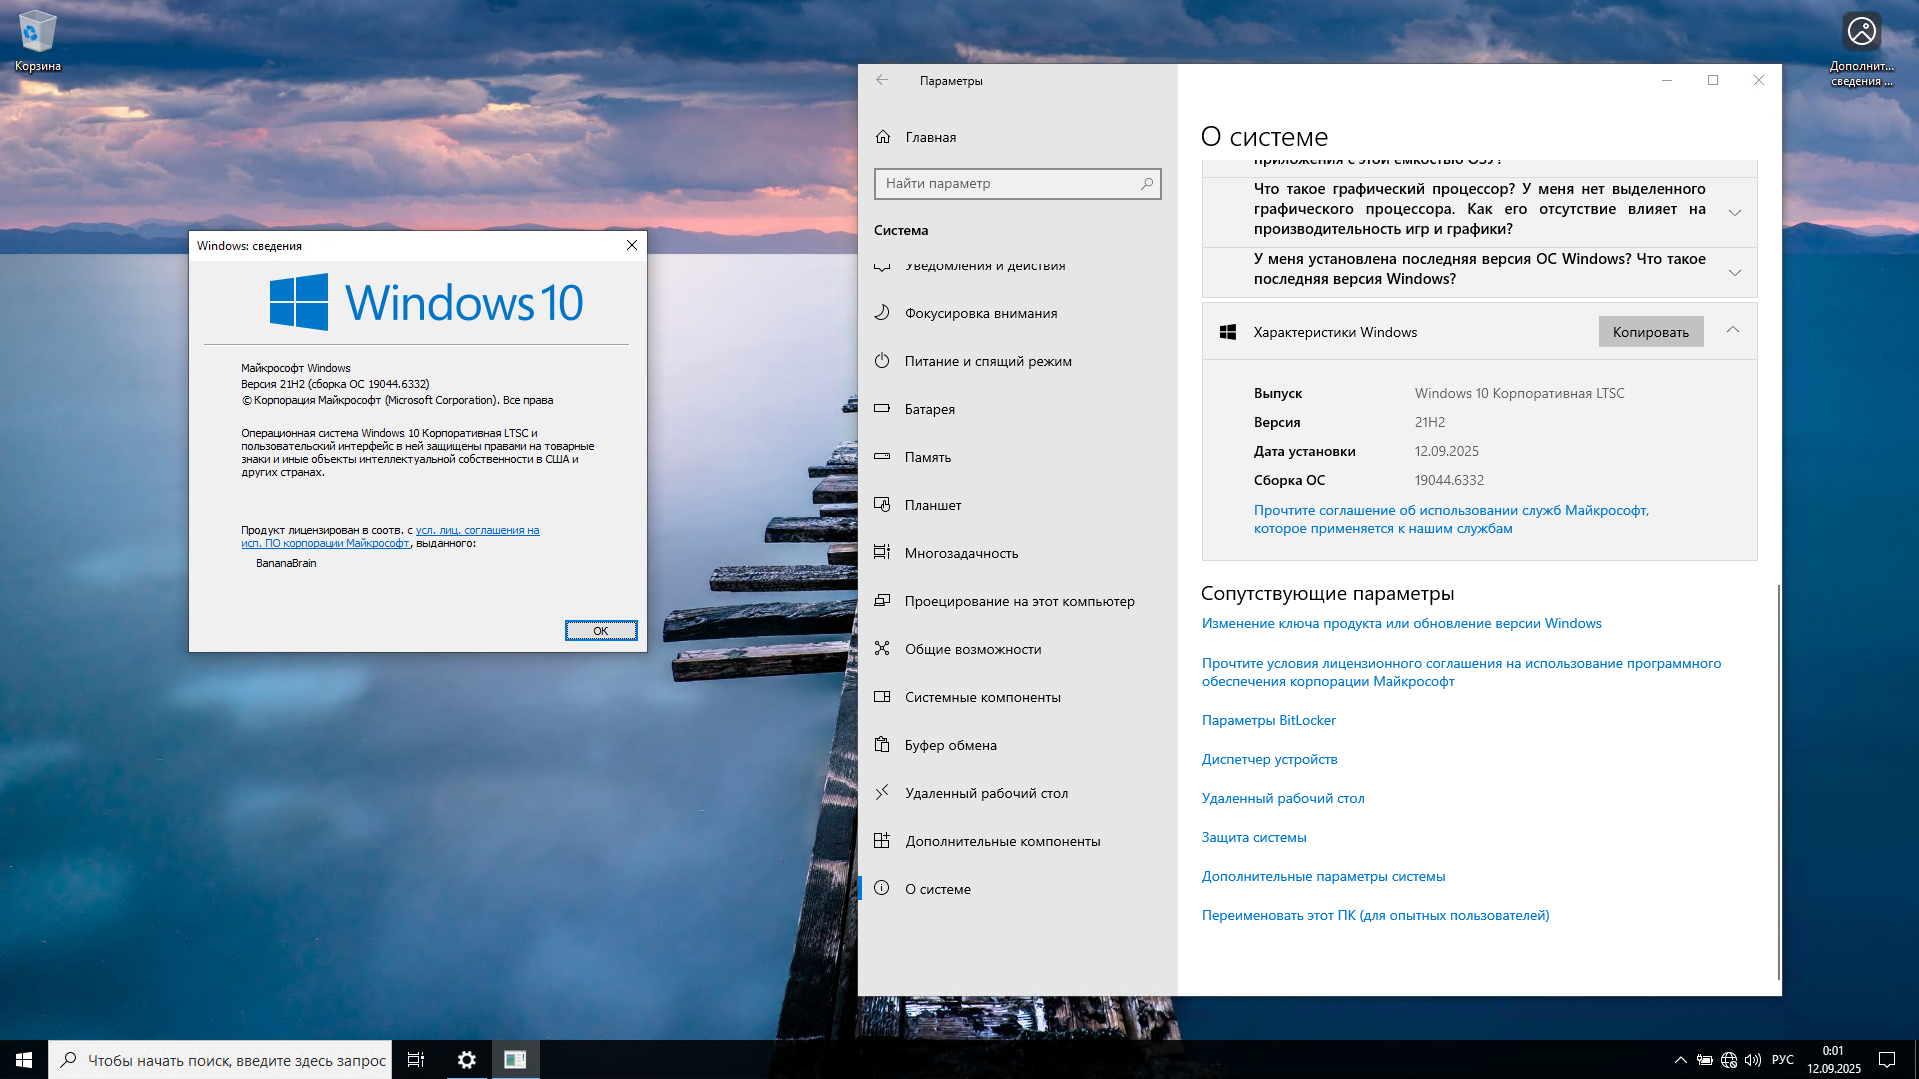Select the Windows 10 Корпоративная LTSC edition value
Screen dimensions: 1919x1079
tap(1519, 393)
